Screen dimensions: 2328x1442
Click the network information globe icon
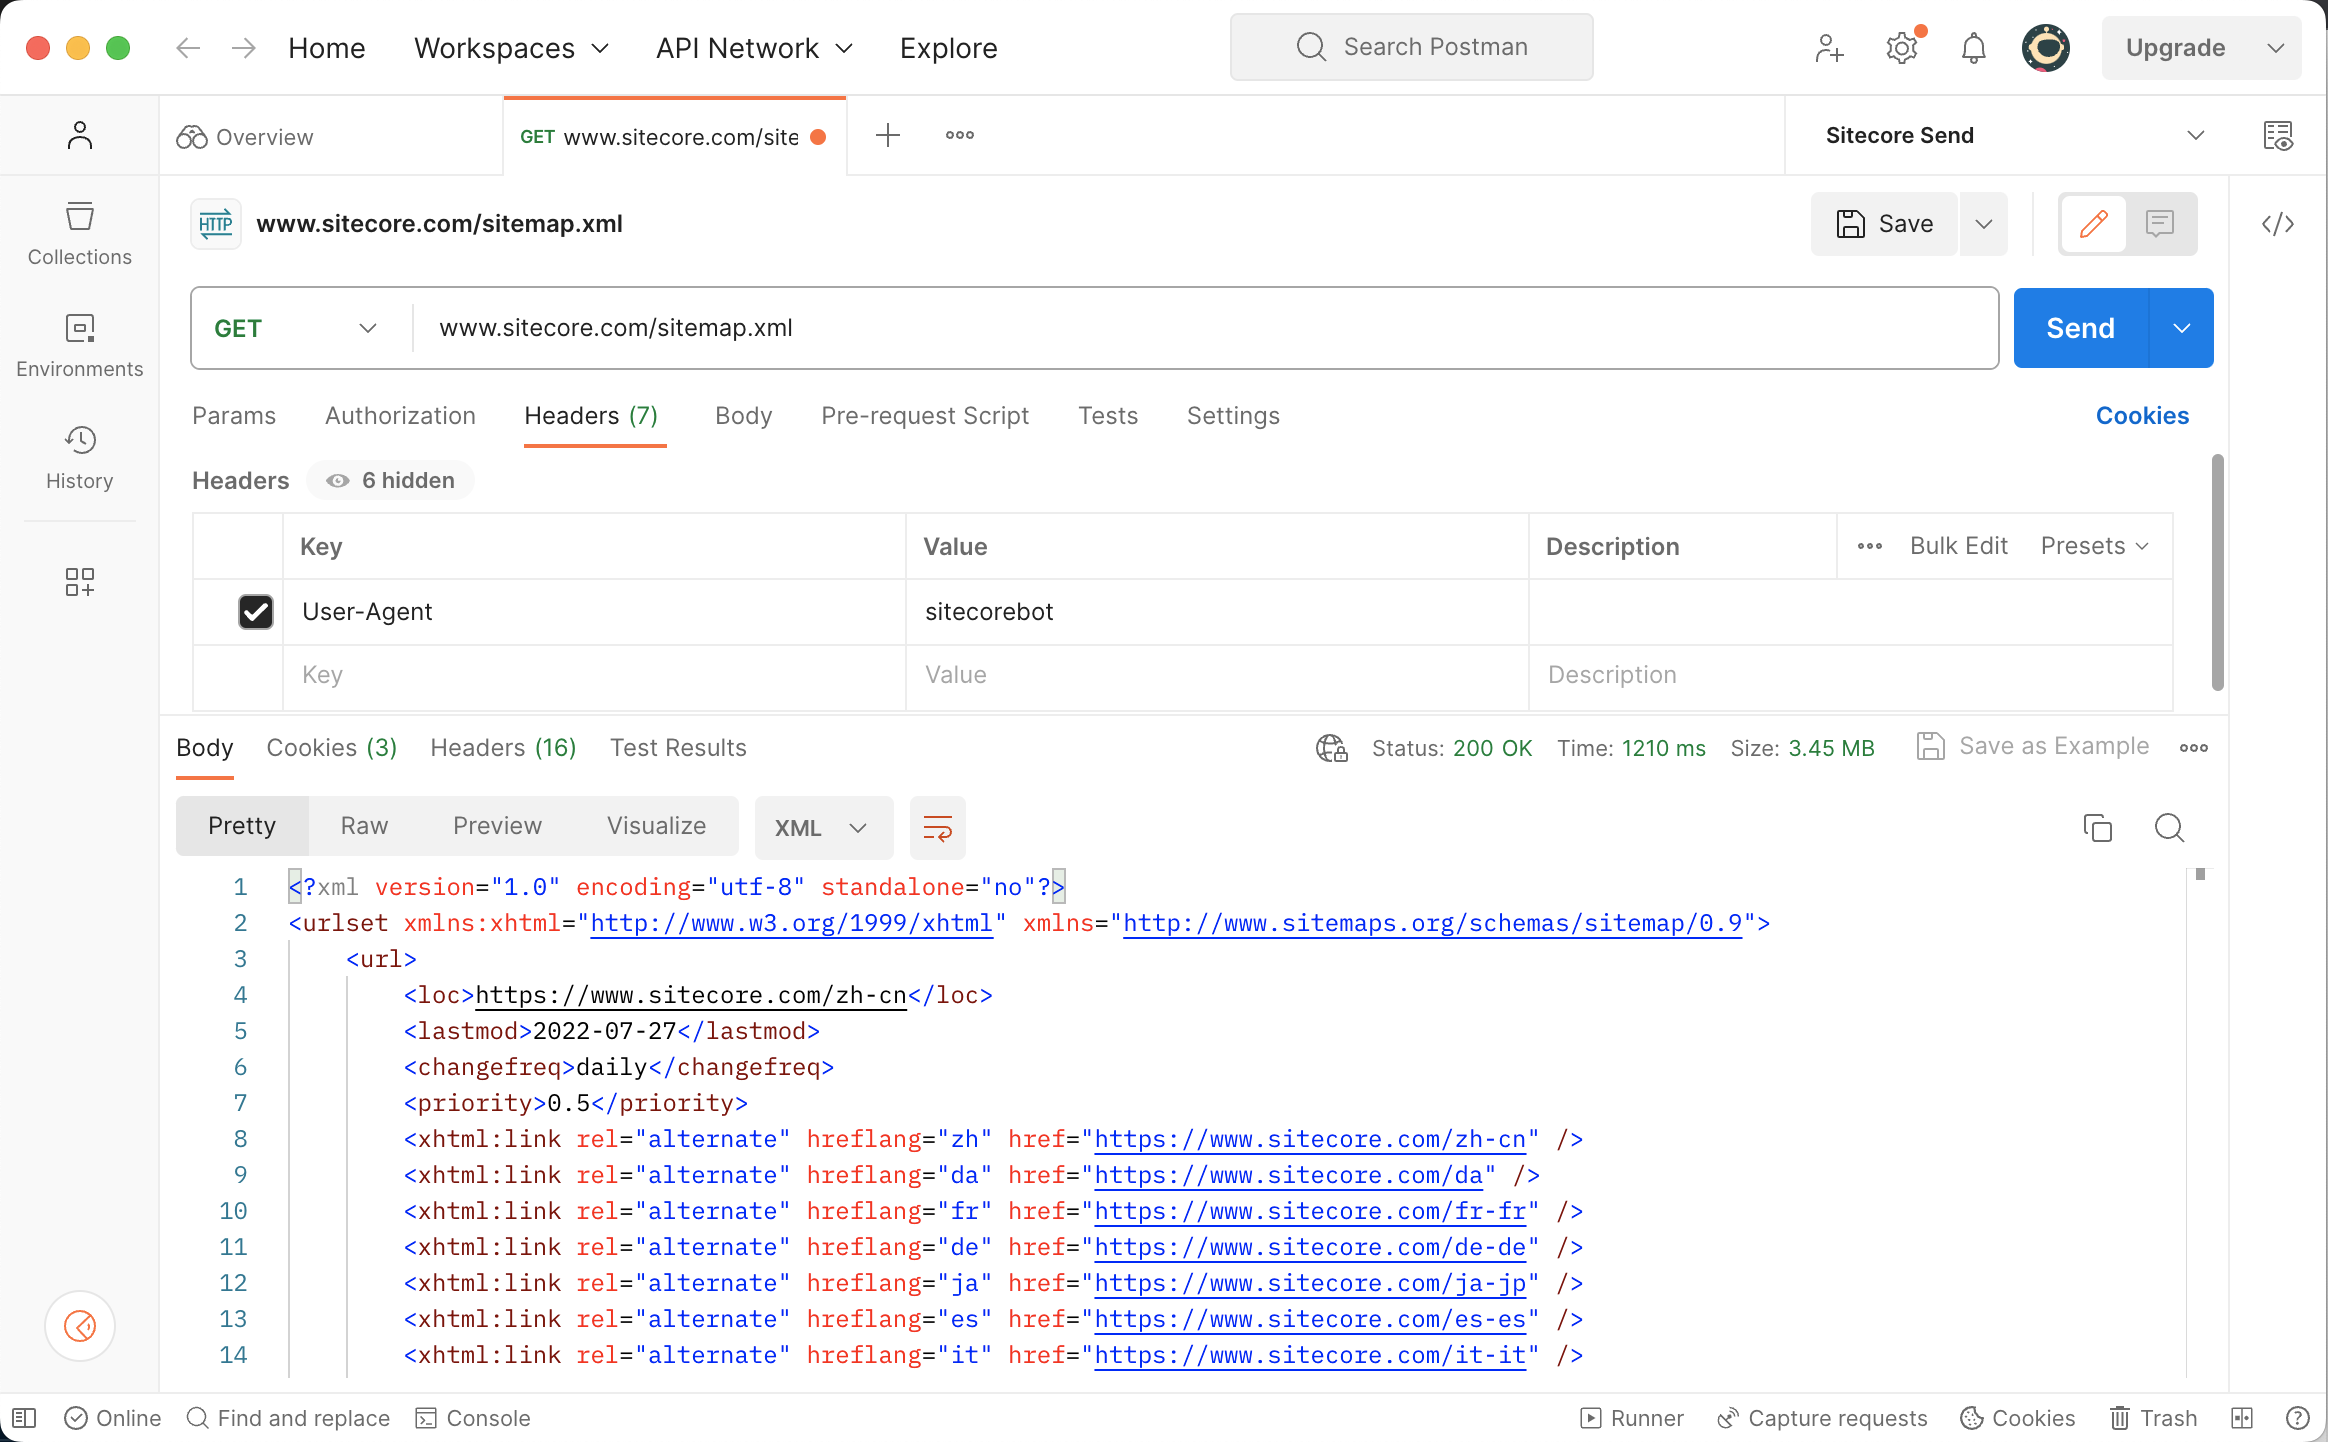coord(1332,748)
